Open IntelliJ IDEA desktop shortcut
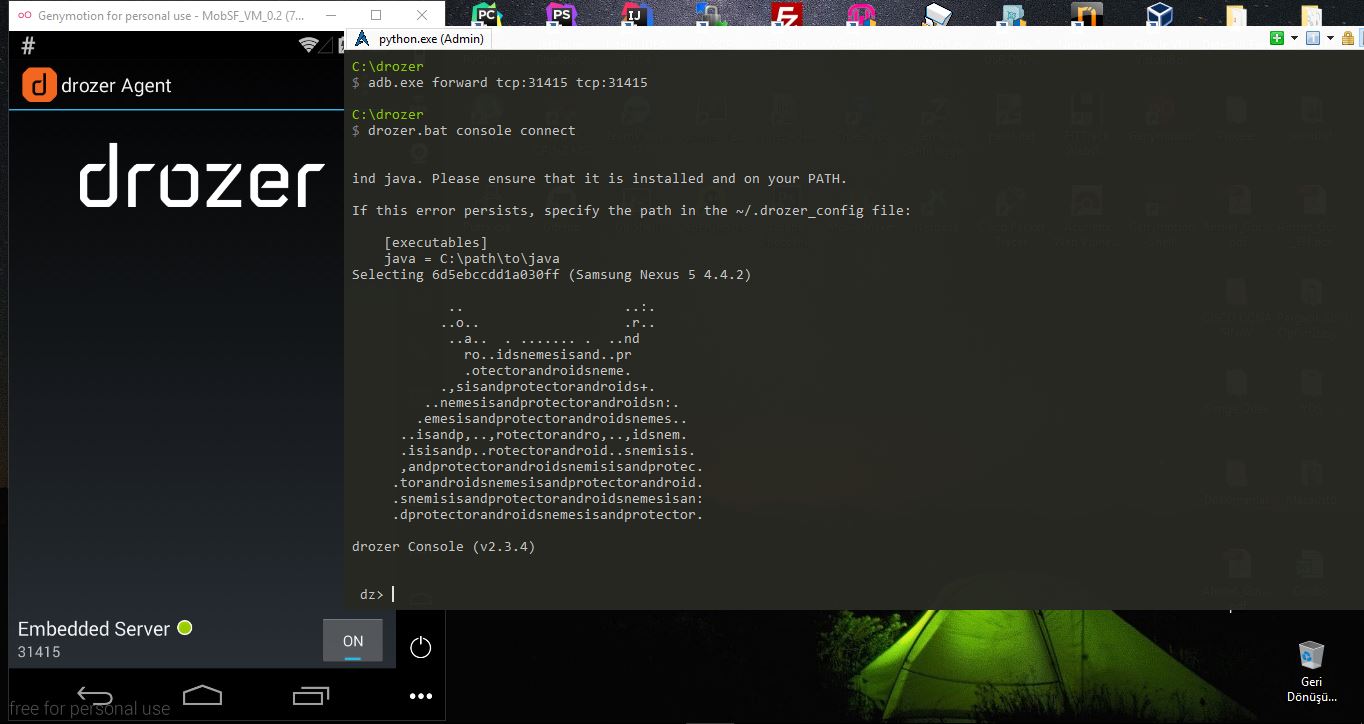 point(634,17)
